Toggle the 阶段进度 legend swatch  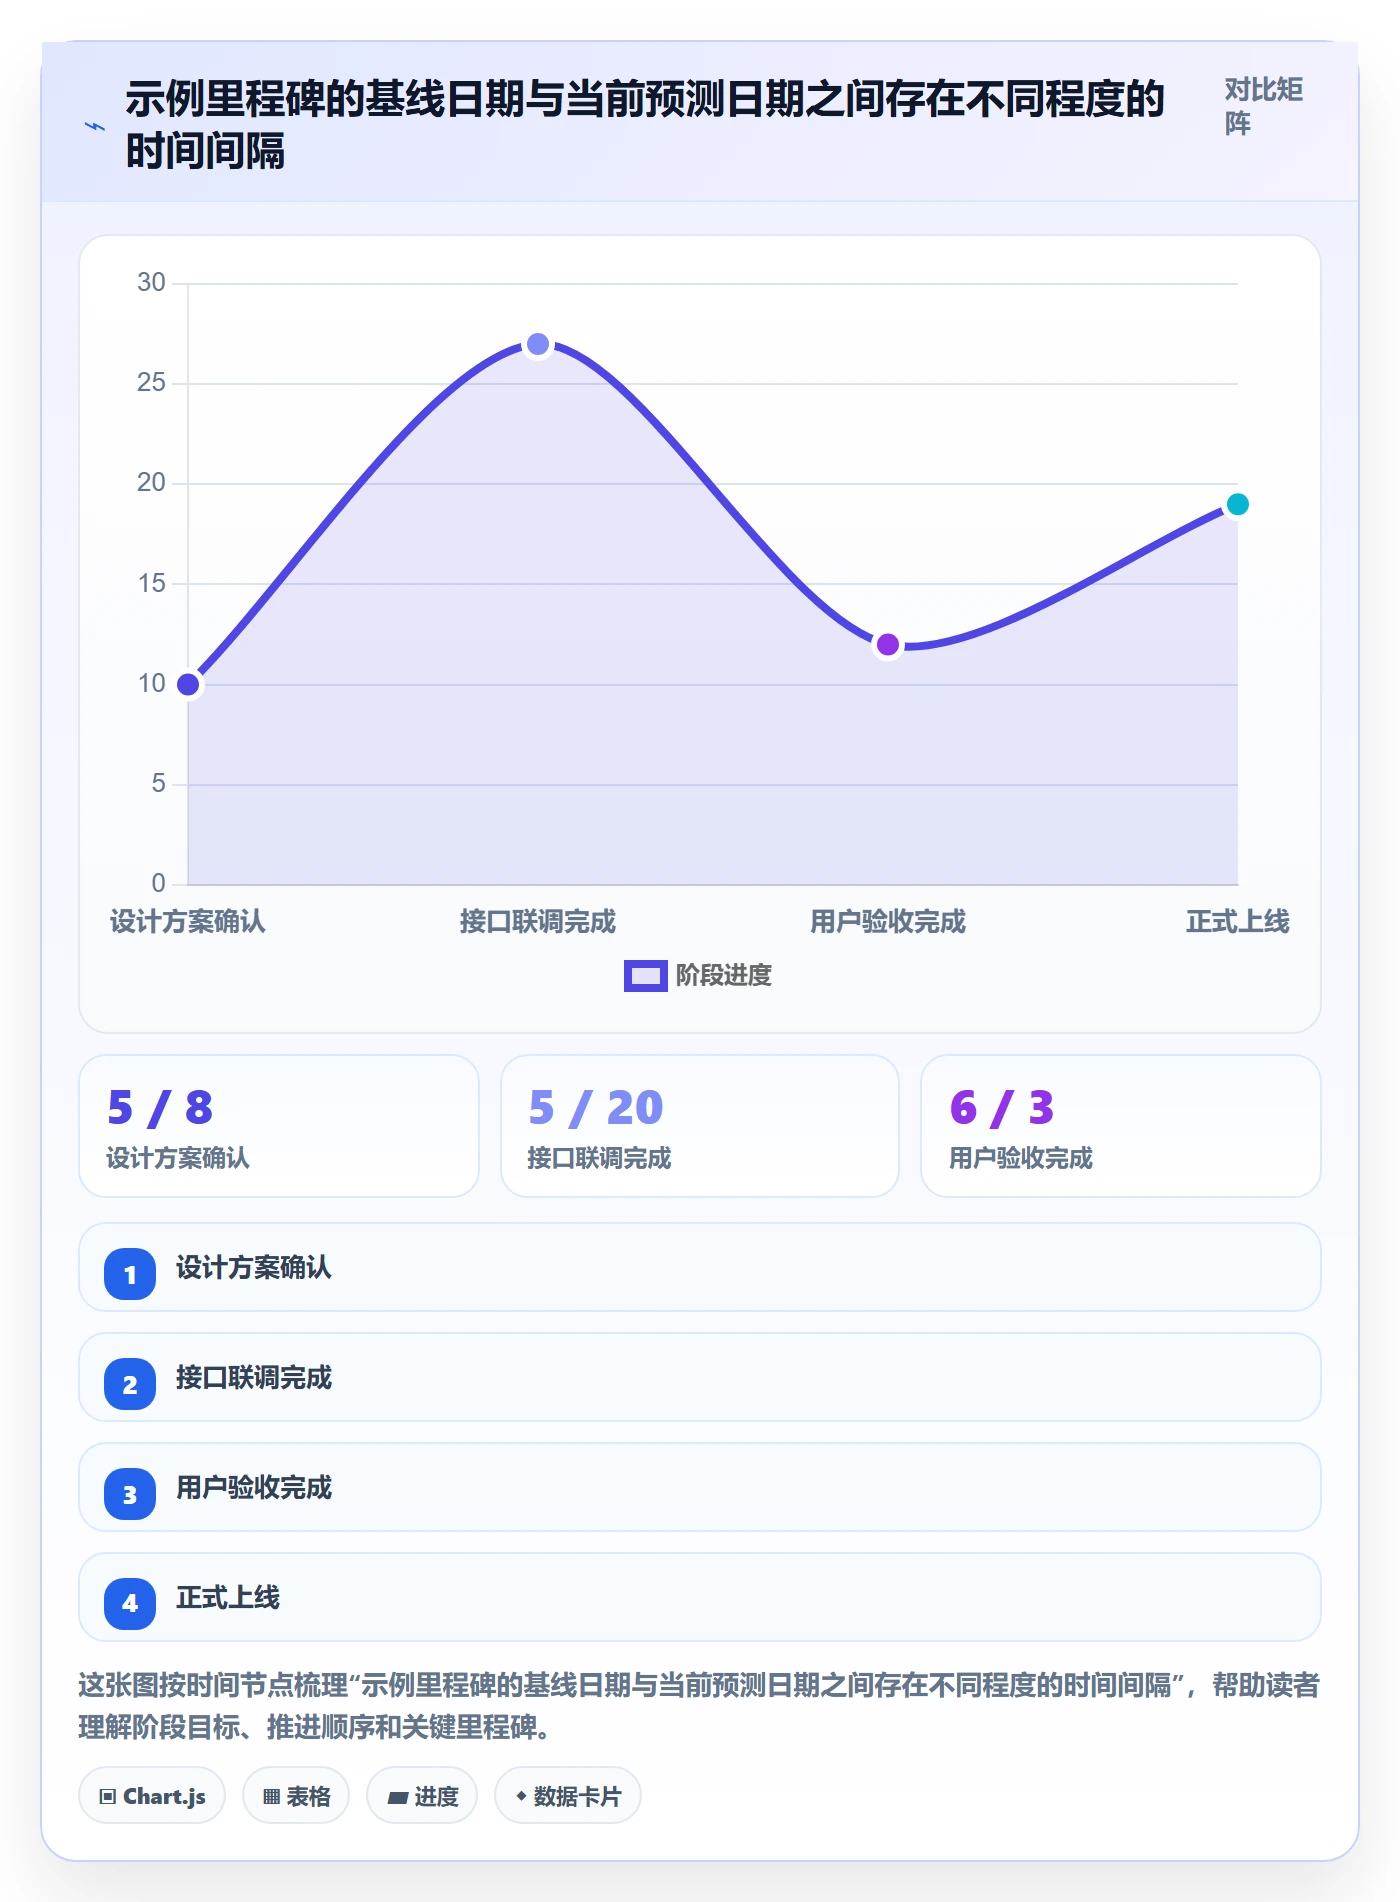645,975
